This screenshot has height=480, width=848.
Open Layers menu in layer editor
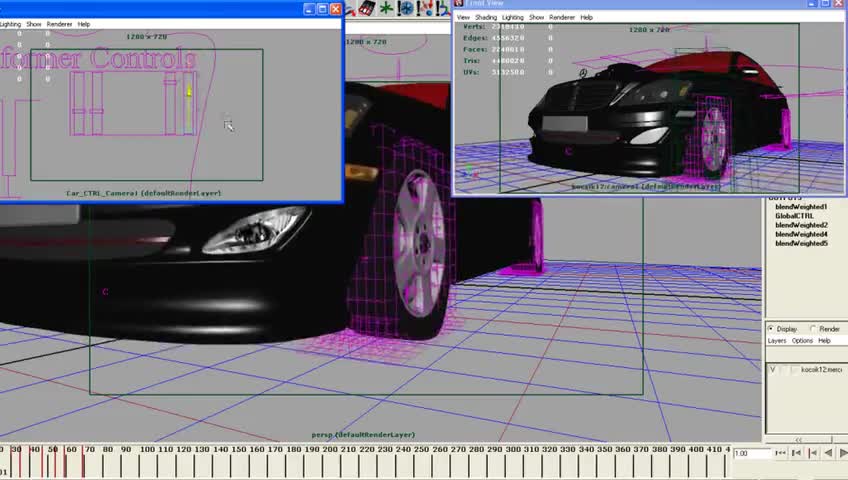click(x=777, y=341)
